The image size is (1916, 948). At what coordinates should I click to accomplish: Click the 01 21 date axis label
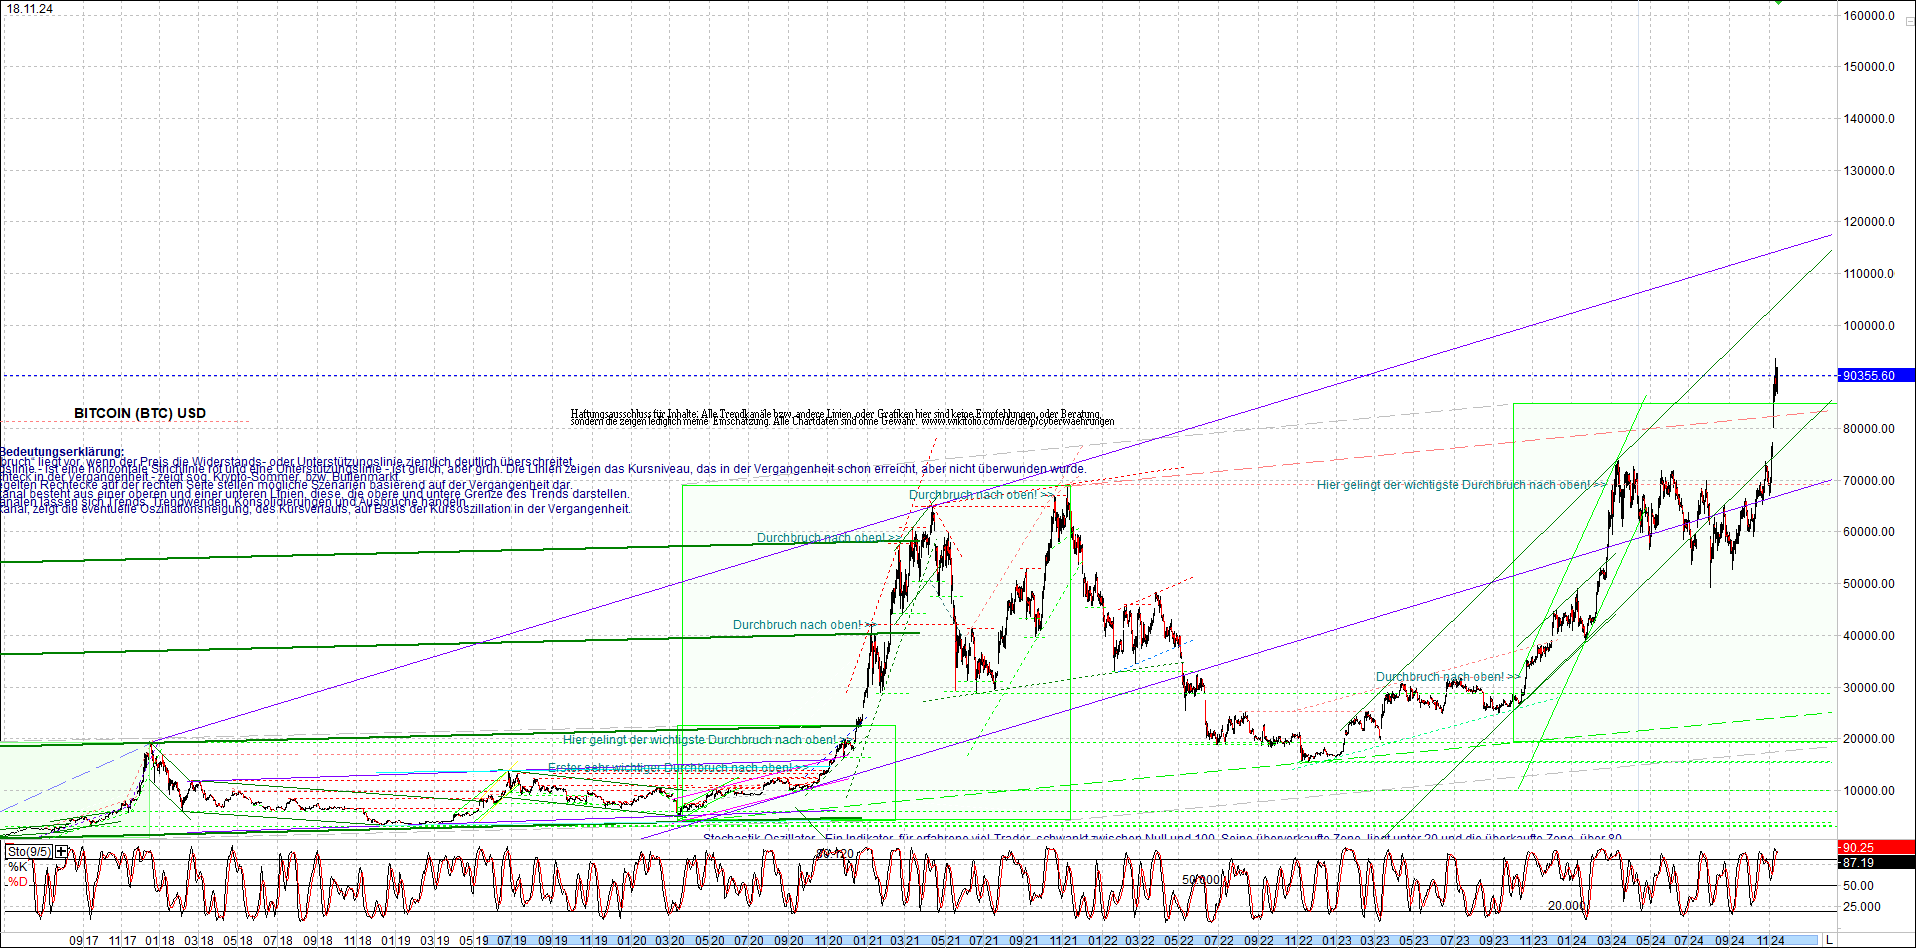[867, 941]
